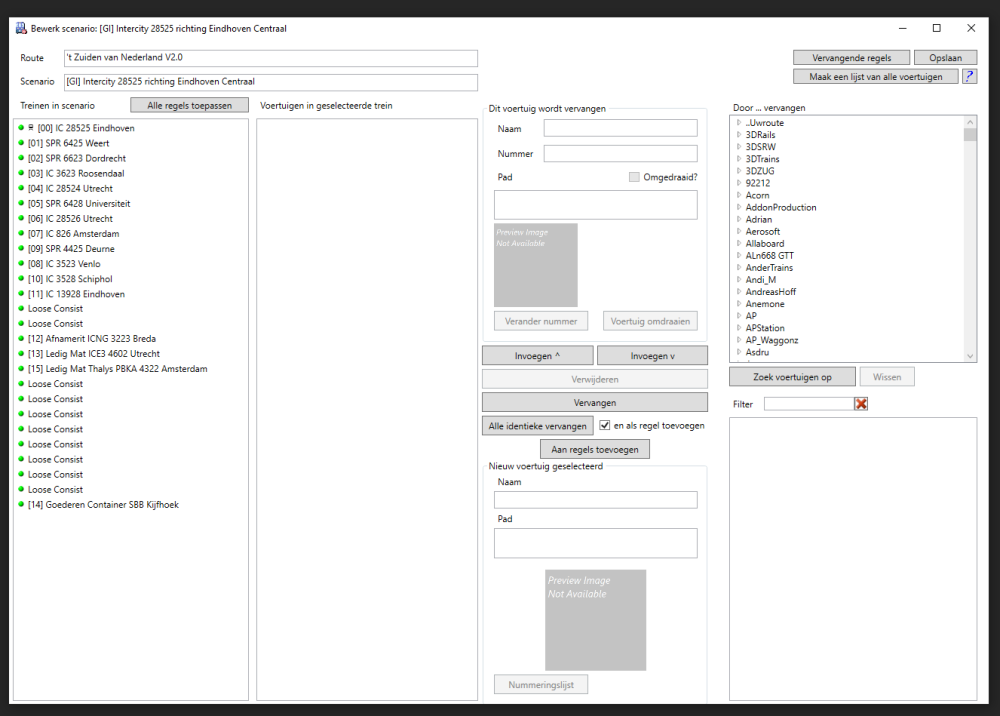Viewport: 1000px width, 716px height.
Task: Click the blue question mark help icon
Action: [x=969, y=76]
